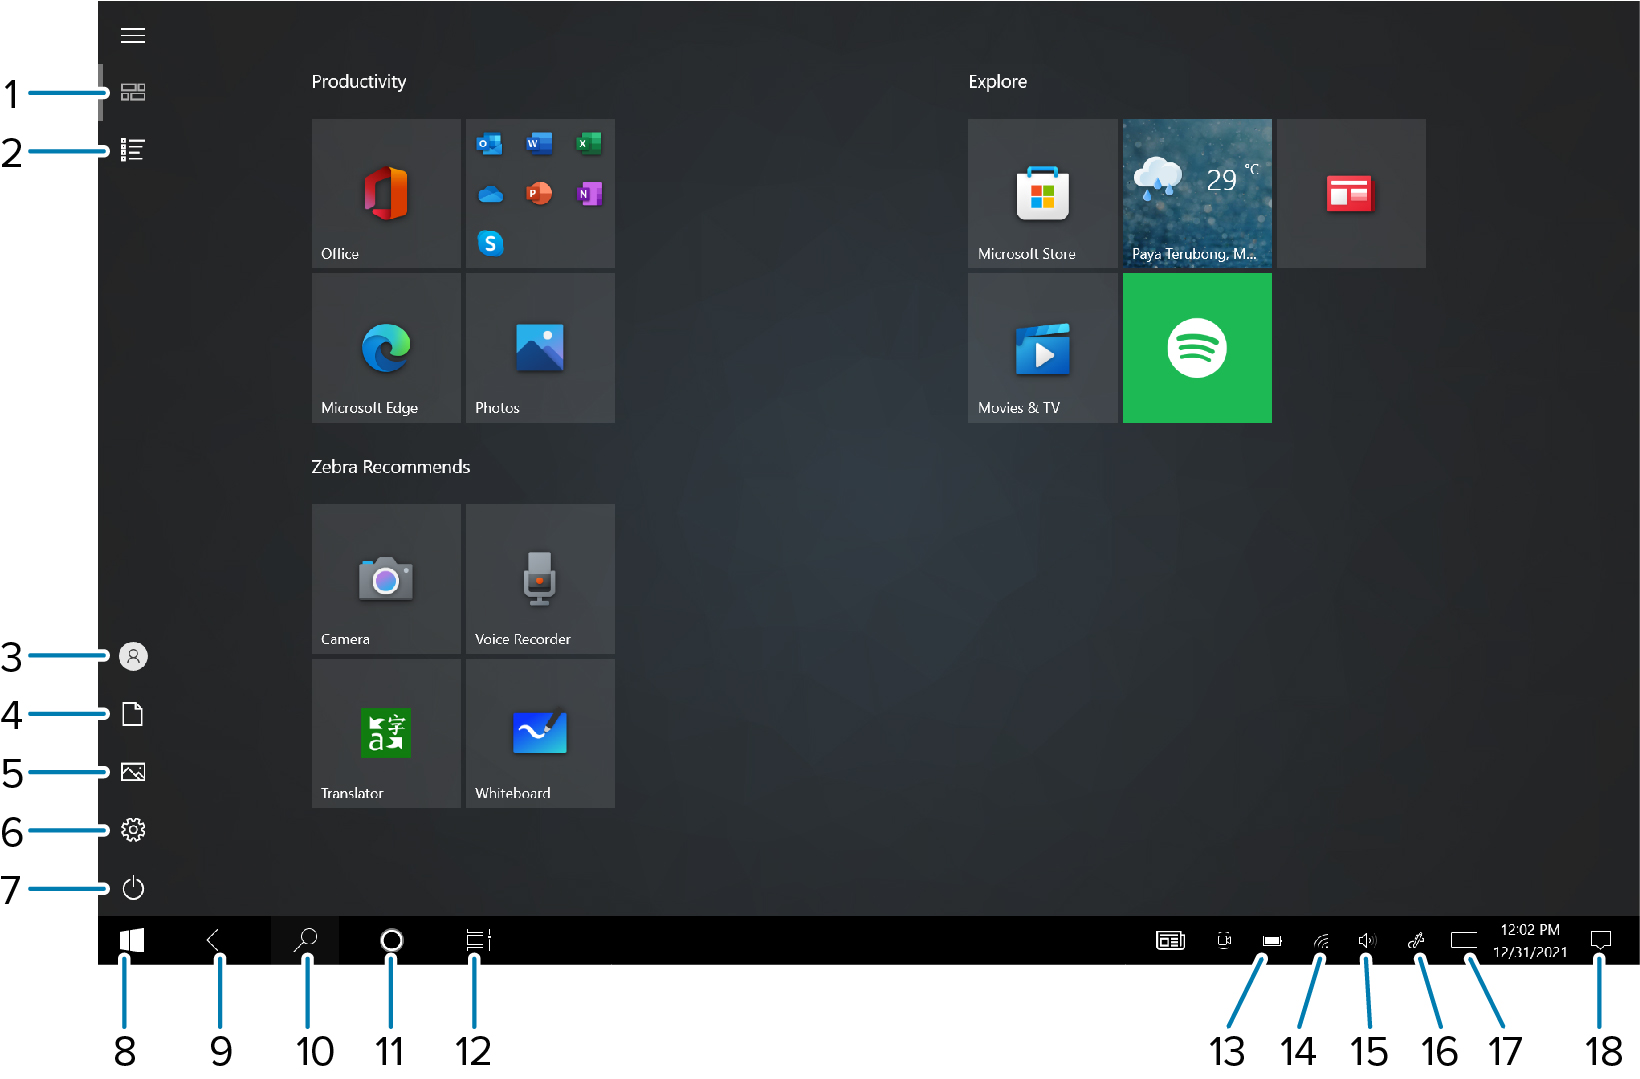The image size is (1640, 1079).
Task: Launch the Office tile
Action: [x=386, y=193]
